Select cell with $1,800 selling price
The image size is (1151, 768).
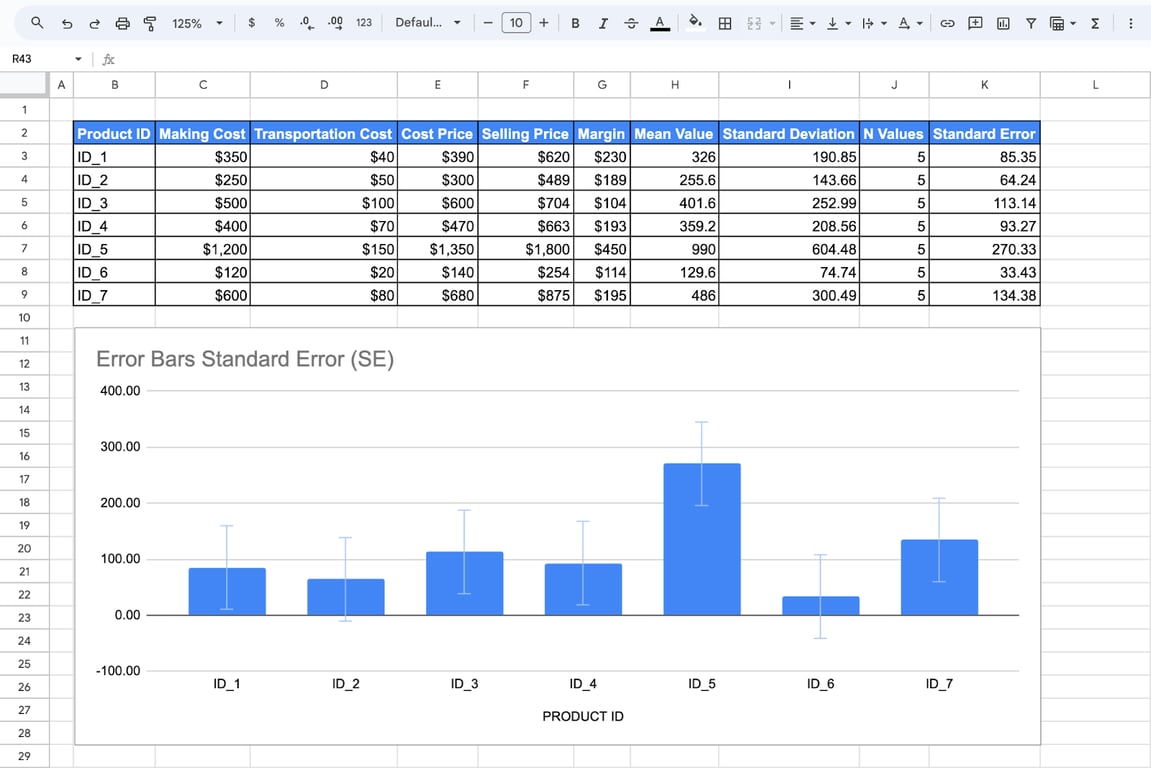(526, 249)
